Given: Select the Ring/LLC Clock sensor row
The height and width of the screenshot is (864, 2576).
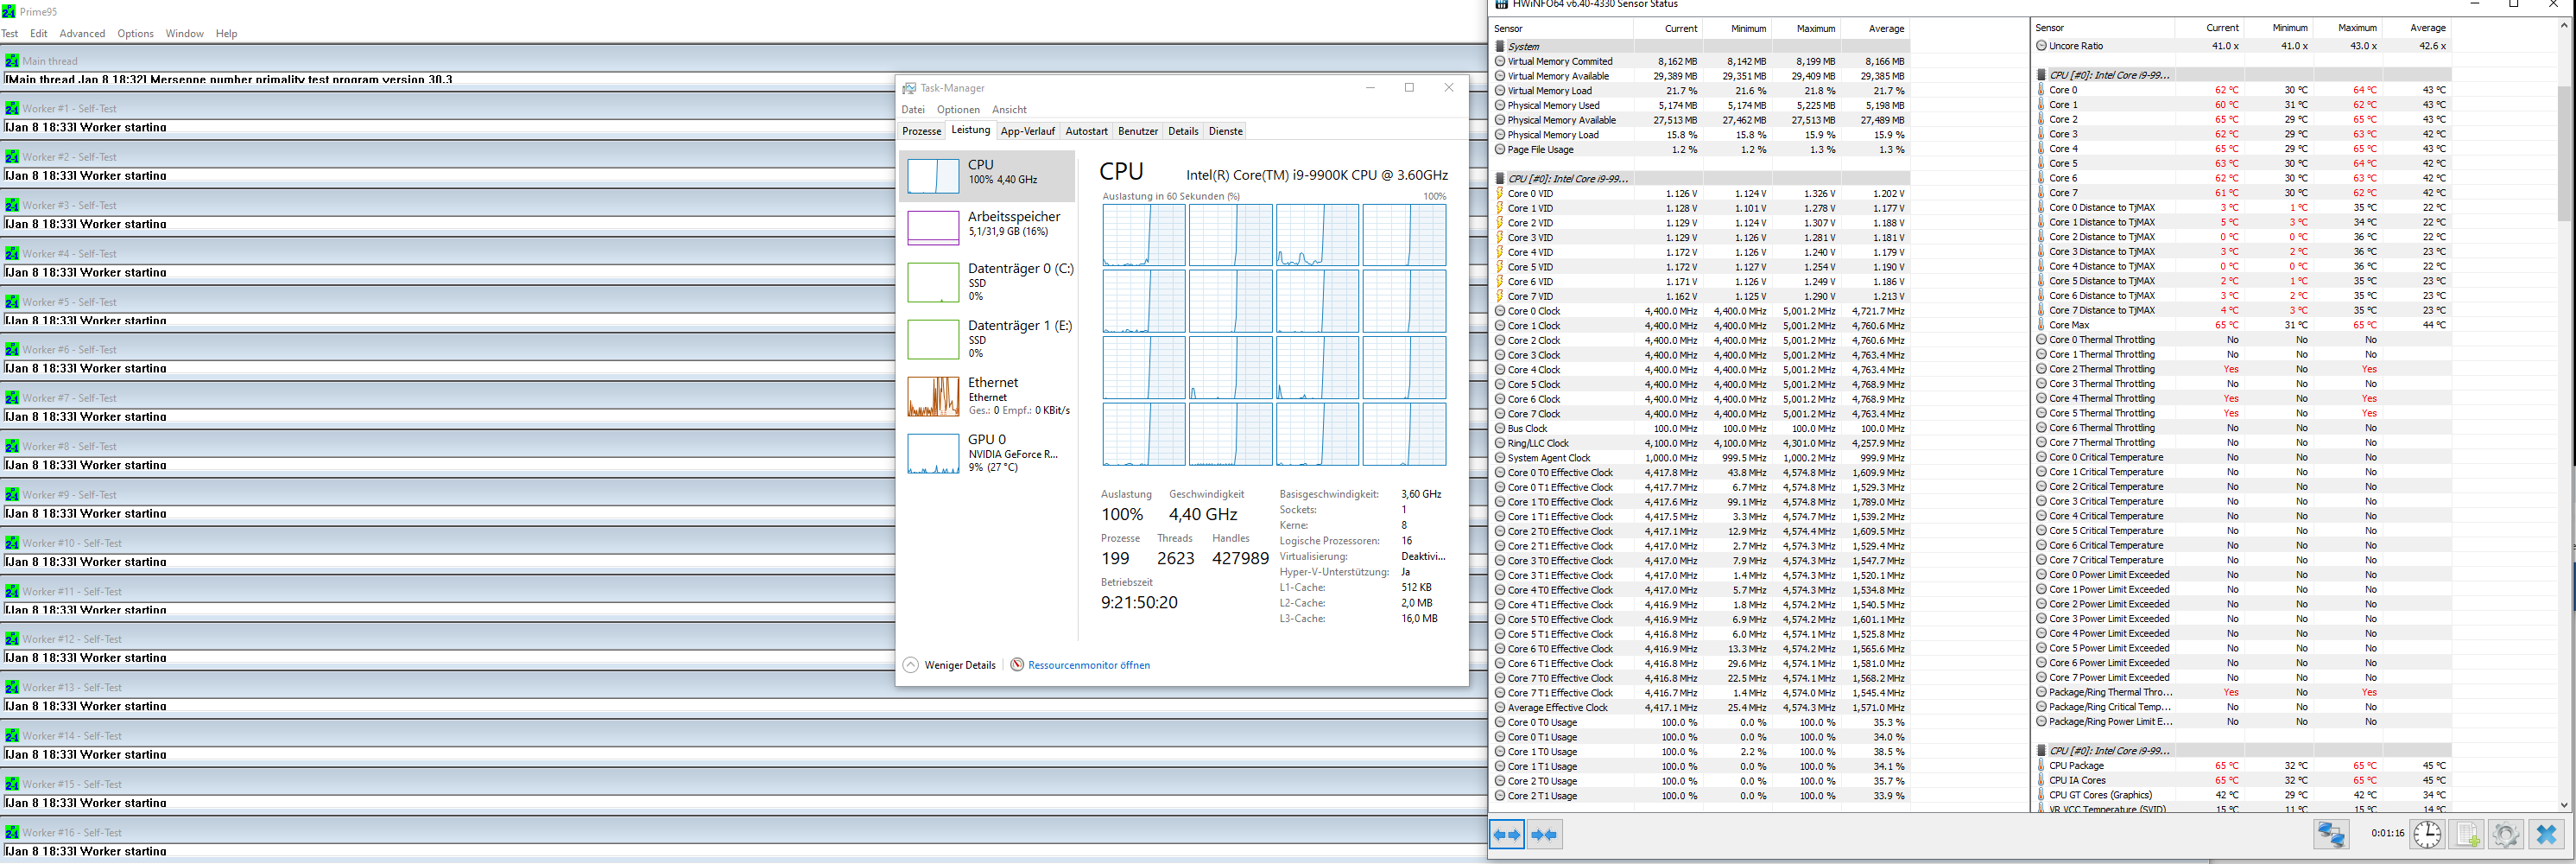Looking at the screenshot, I should click(x=1701, y=444).
